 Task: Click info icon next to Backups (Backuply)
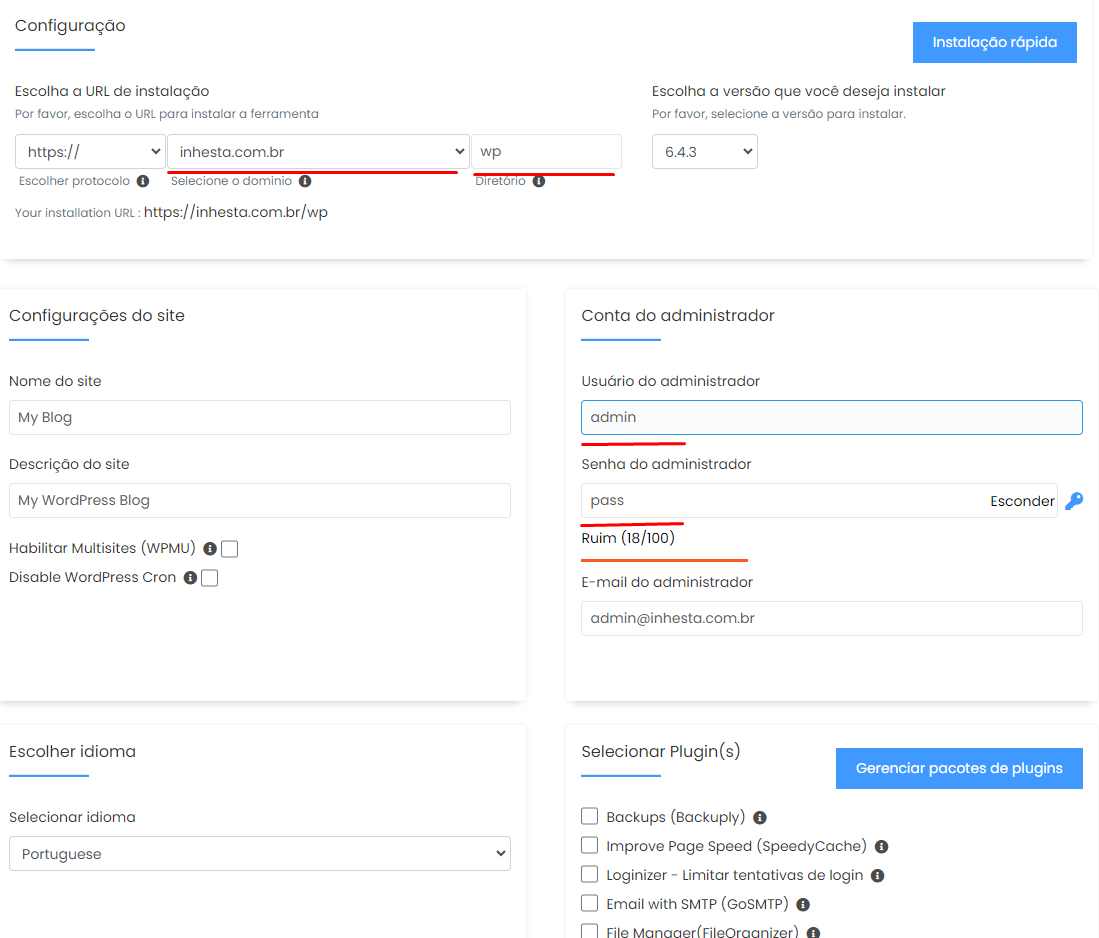coord(759,817)
